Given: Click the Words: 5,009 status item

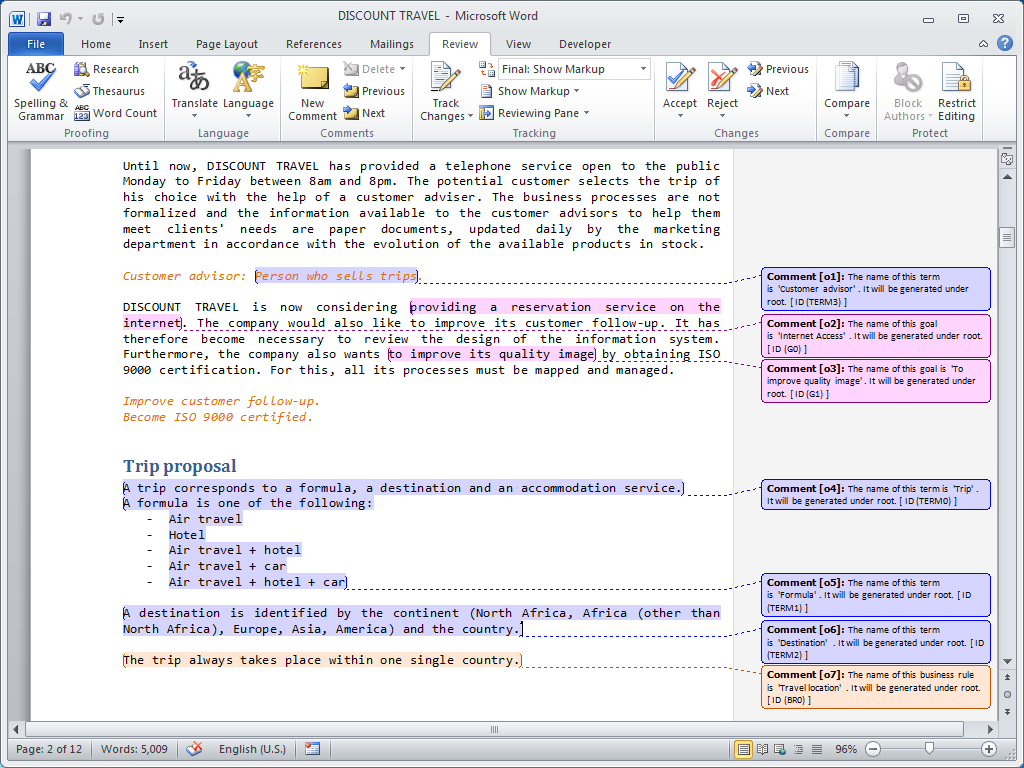Looking at the screenshot, I should pyautogui.click(x=135, y=749).
